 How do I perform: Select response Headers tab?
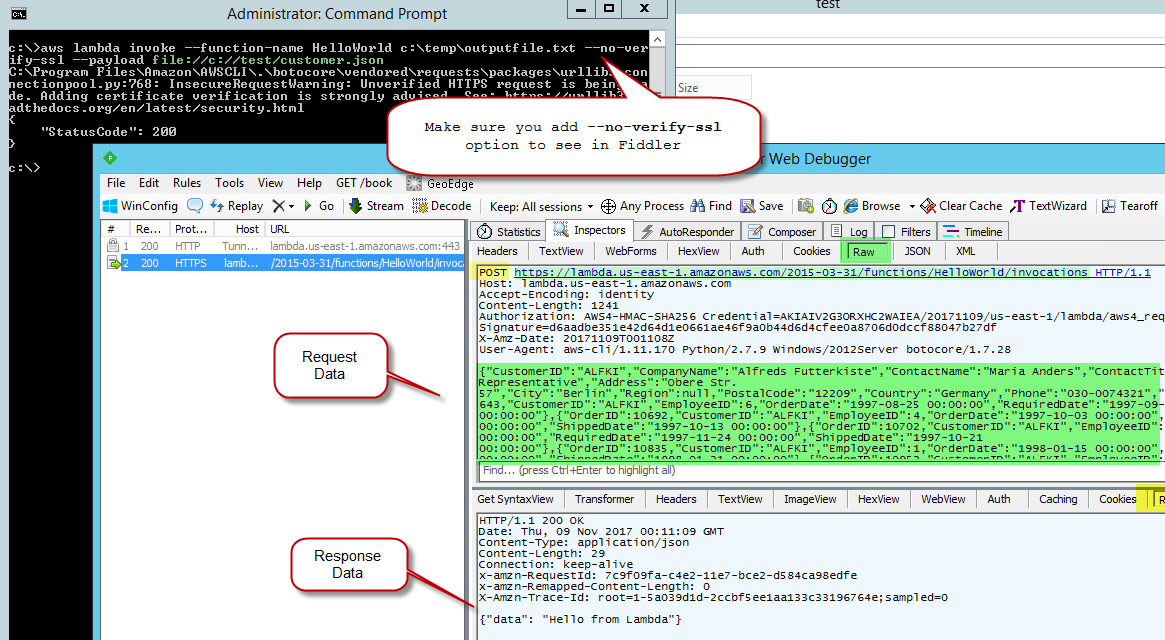(x=676, y=499)
